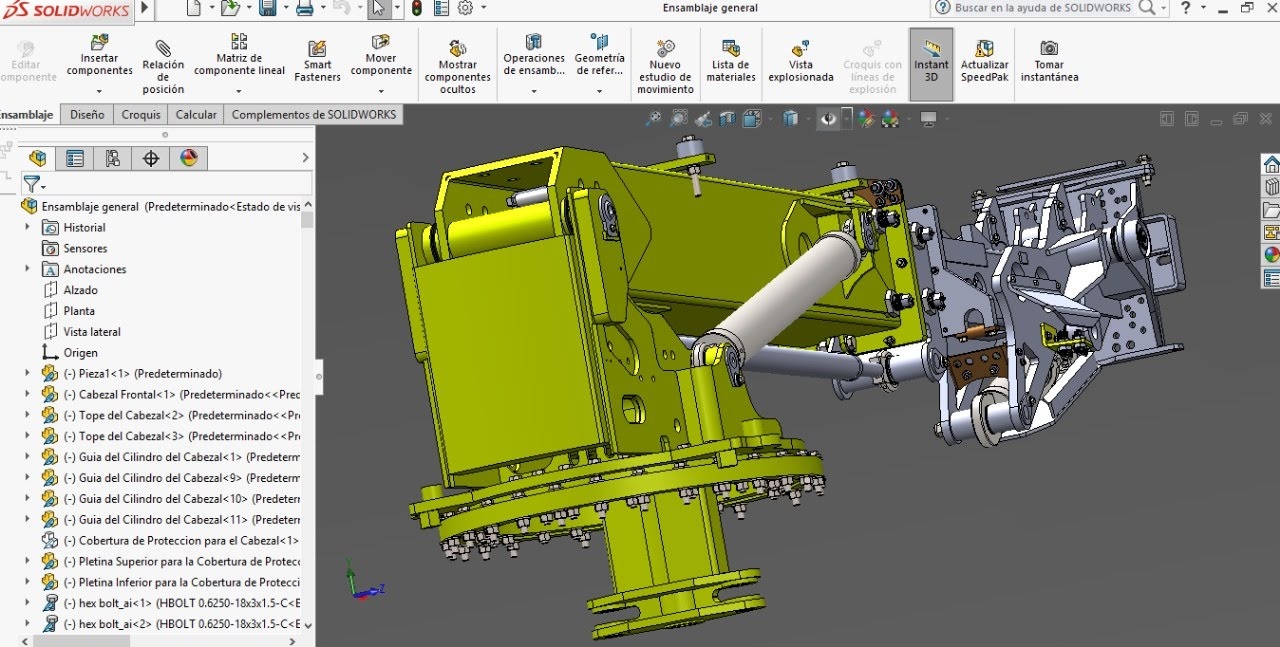
Task: Click Zoom to area magnifier icon
Action: pyautogui.click(x=679, y=119)
